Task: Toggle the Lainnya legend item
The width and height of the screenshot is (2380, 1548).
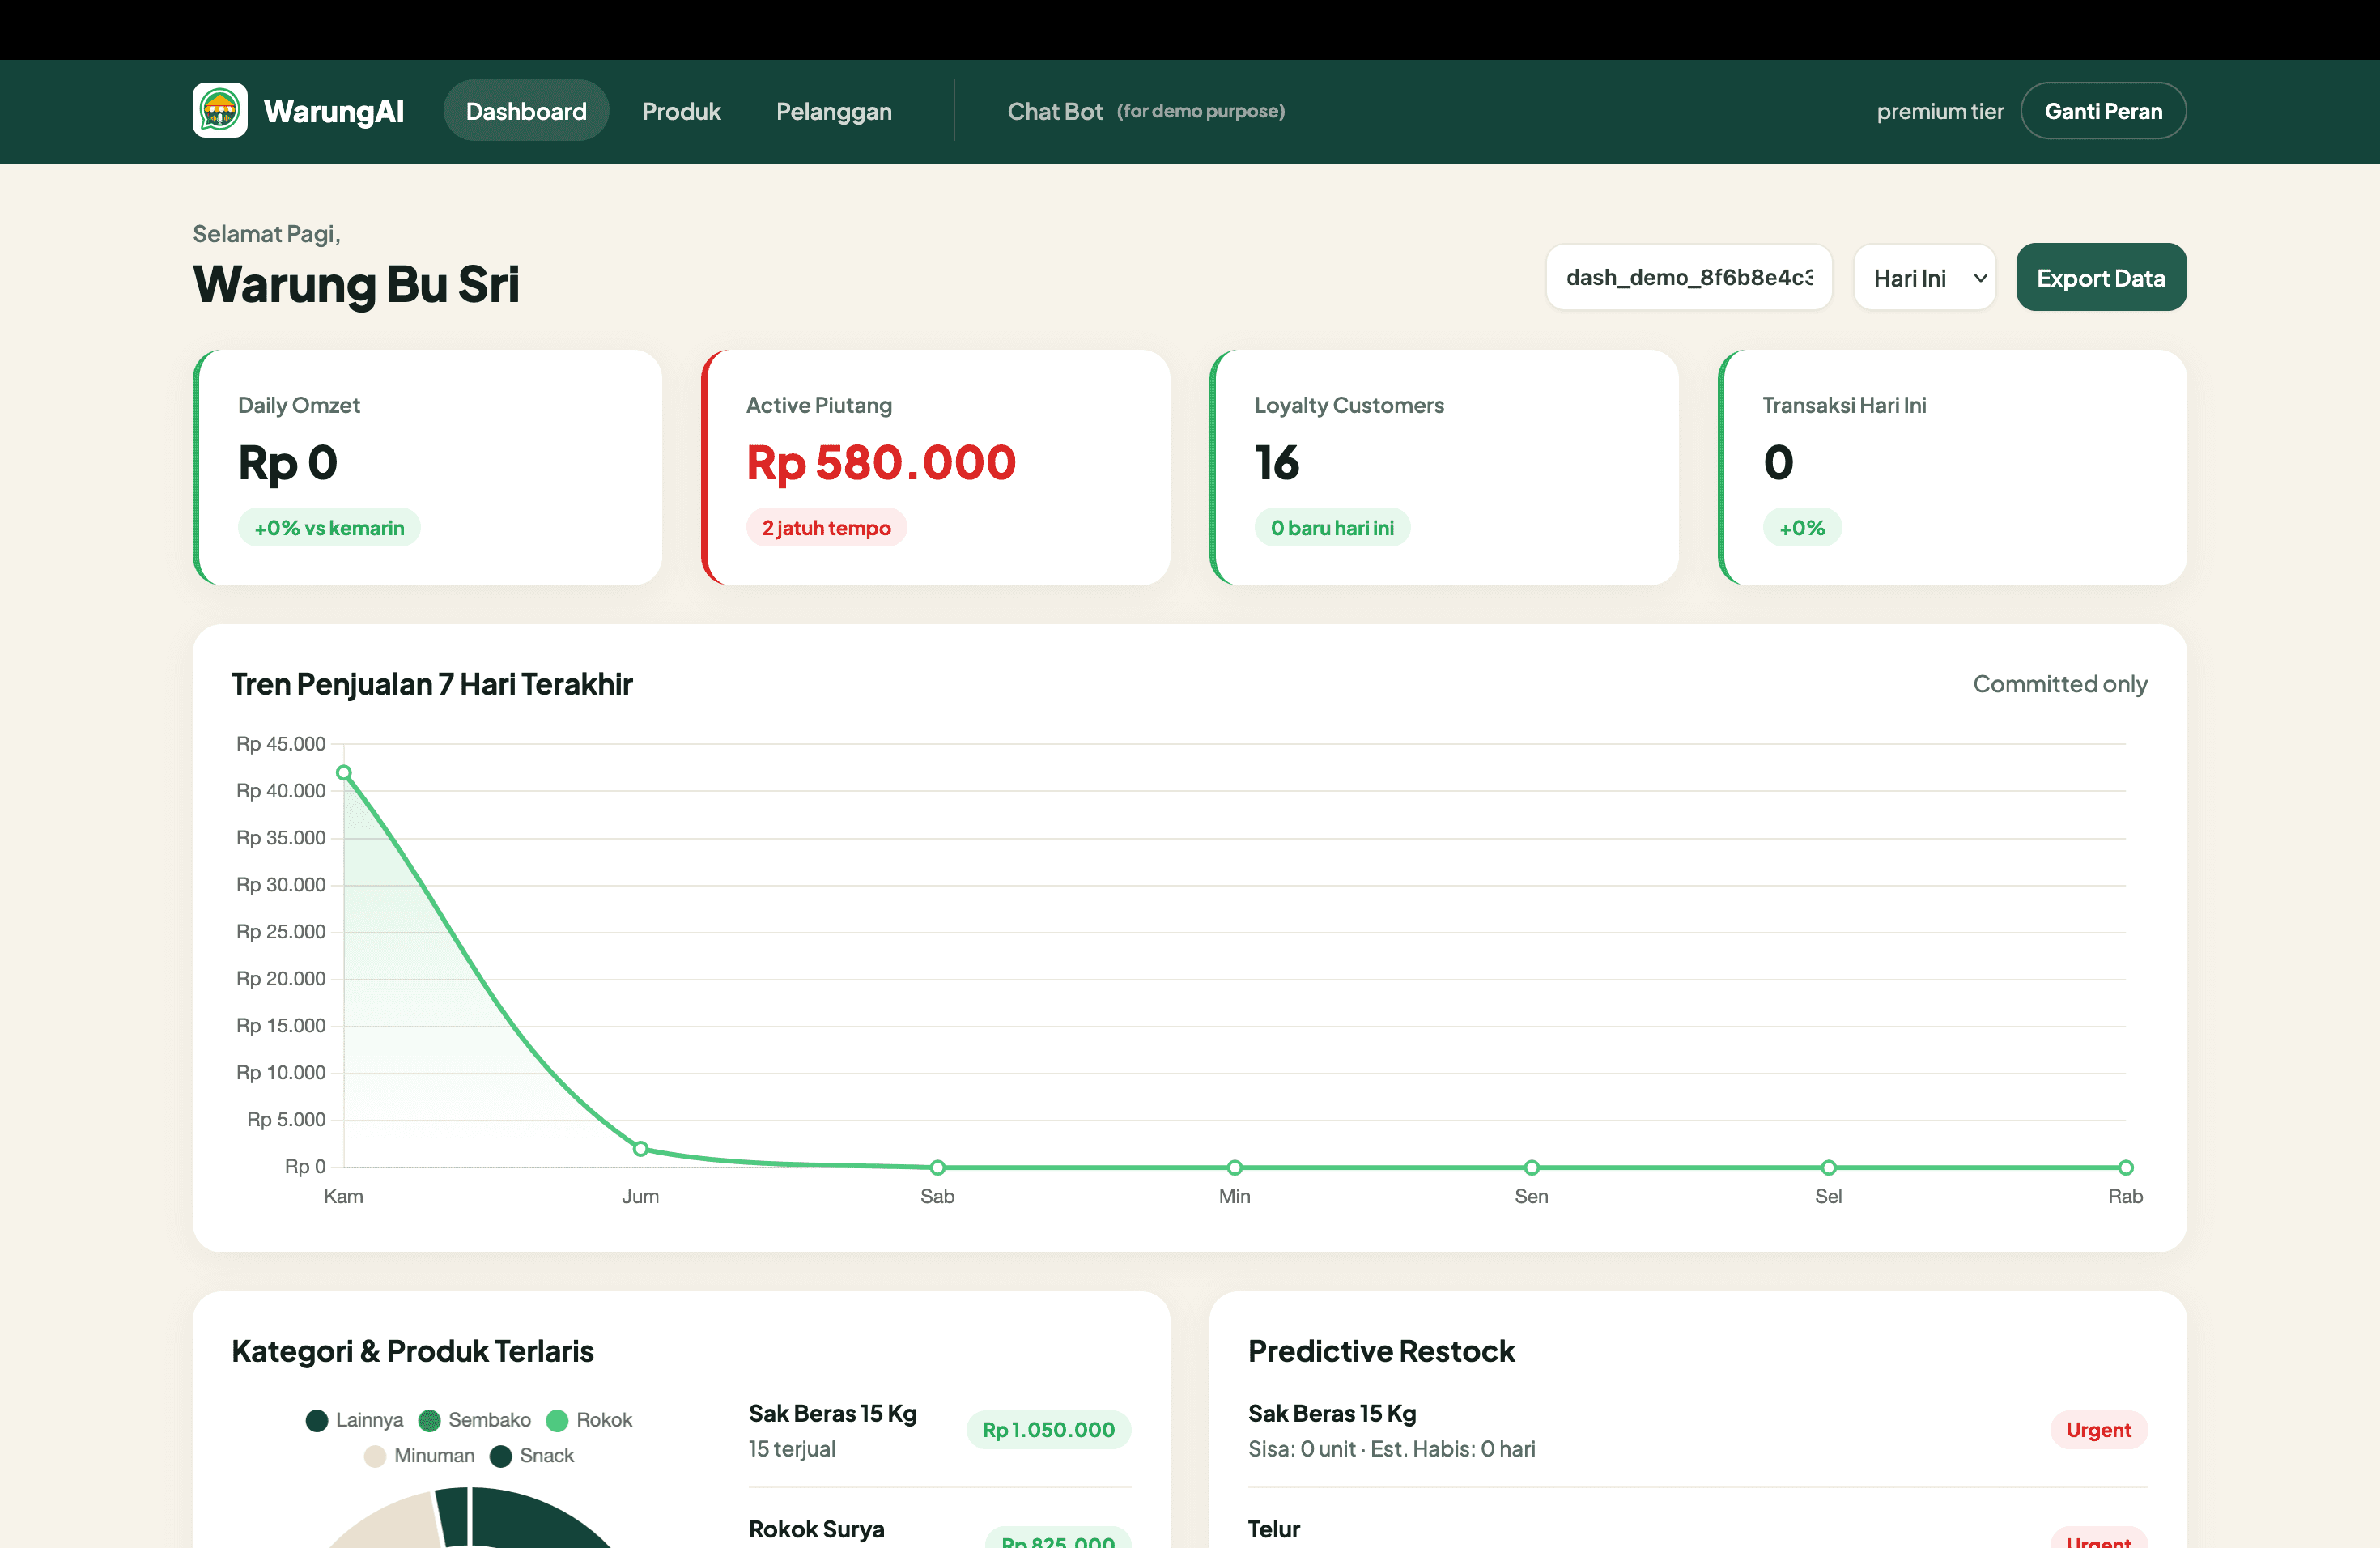Action: tap(355, 1420)
